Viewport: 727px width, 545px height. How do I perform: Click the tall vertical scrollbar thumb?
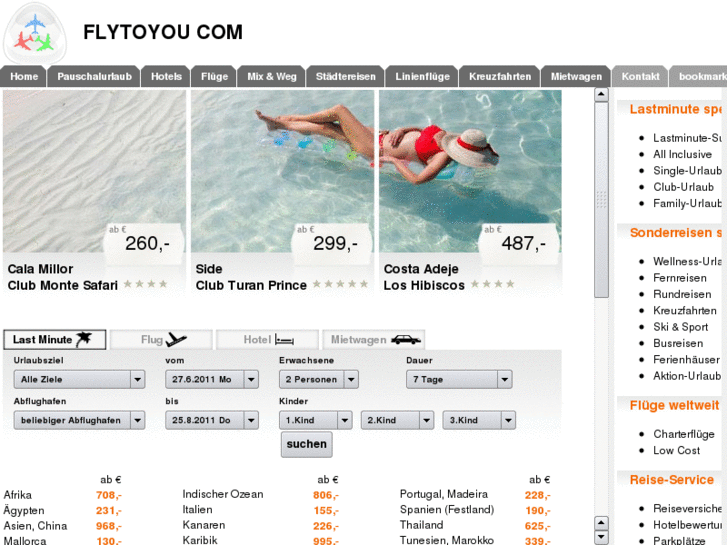click(x=601, y=200)
